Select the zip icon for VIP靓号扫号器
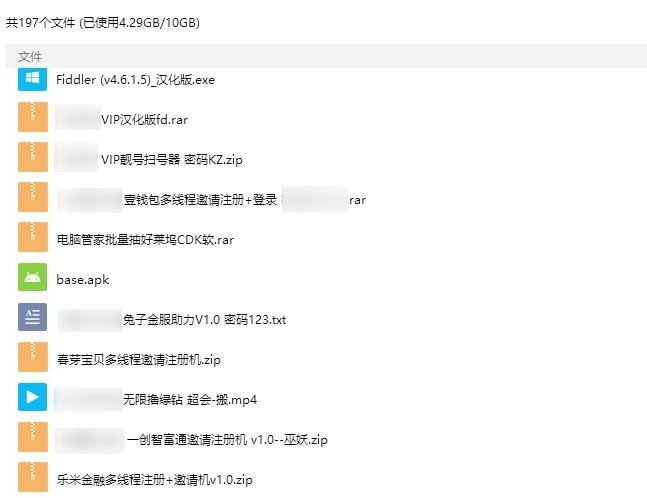 33,157
